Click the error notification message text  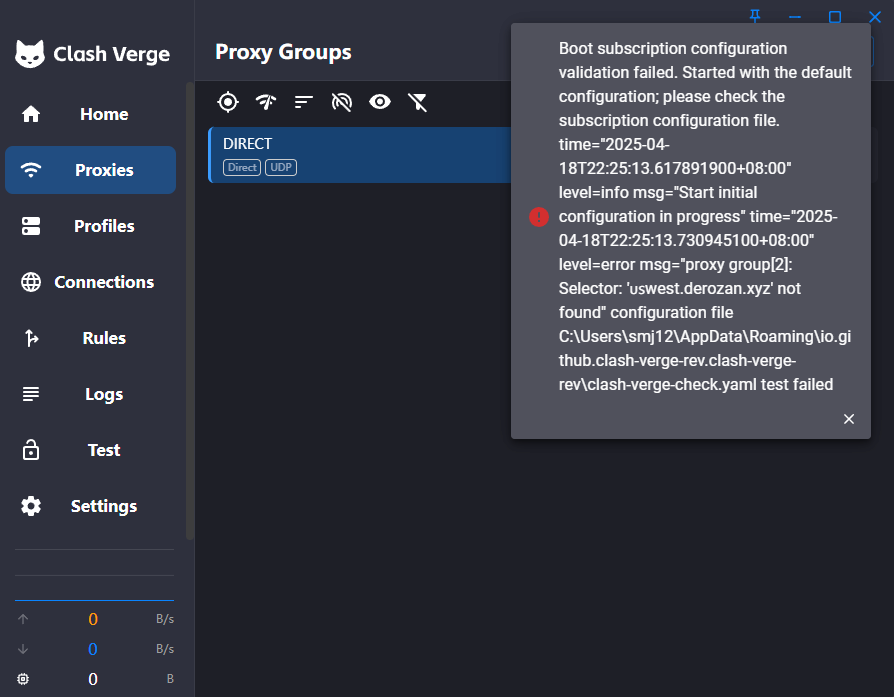(705, 217)
